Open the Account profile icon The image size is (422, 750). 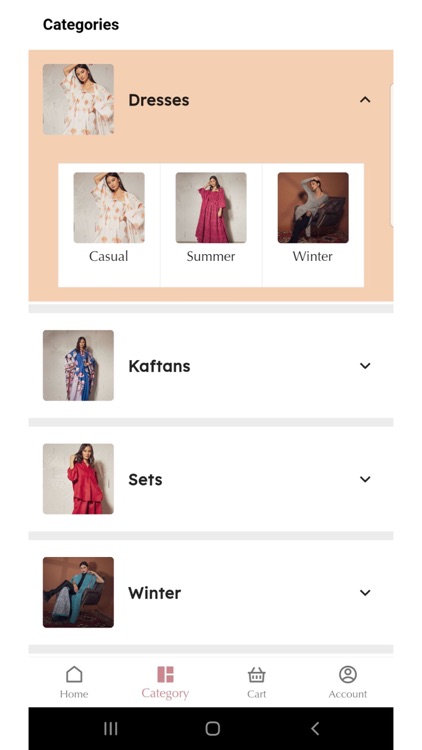348,674
